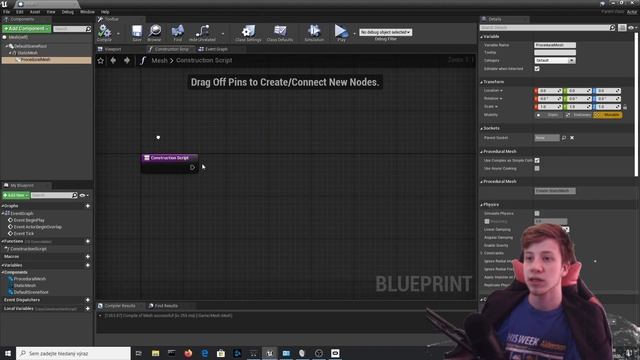
Task: Click the Compile toolbar icon
Action: pos(104,32)
